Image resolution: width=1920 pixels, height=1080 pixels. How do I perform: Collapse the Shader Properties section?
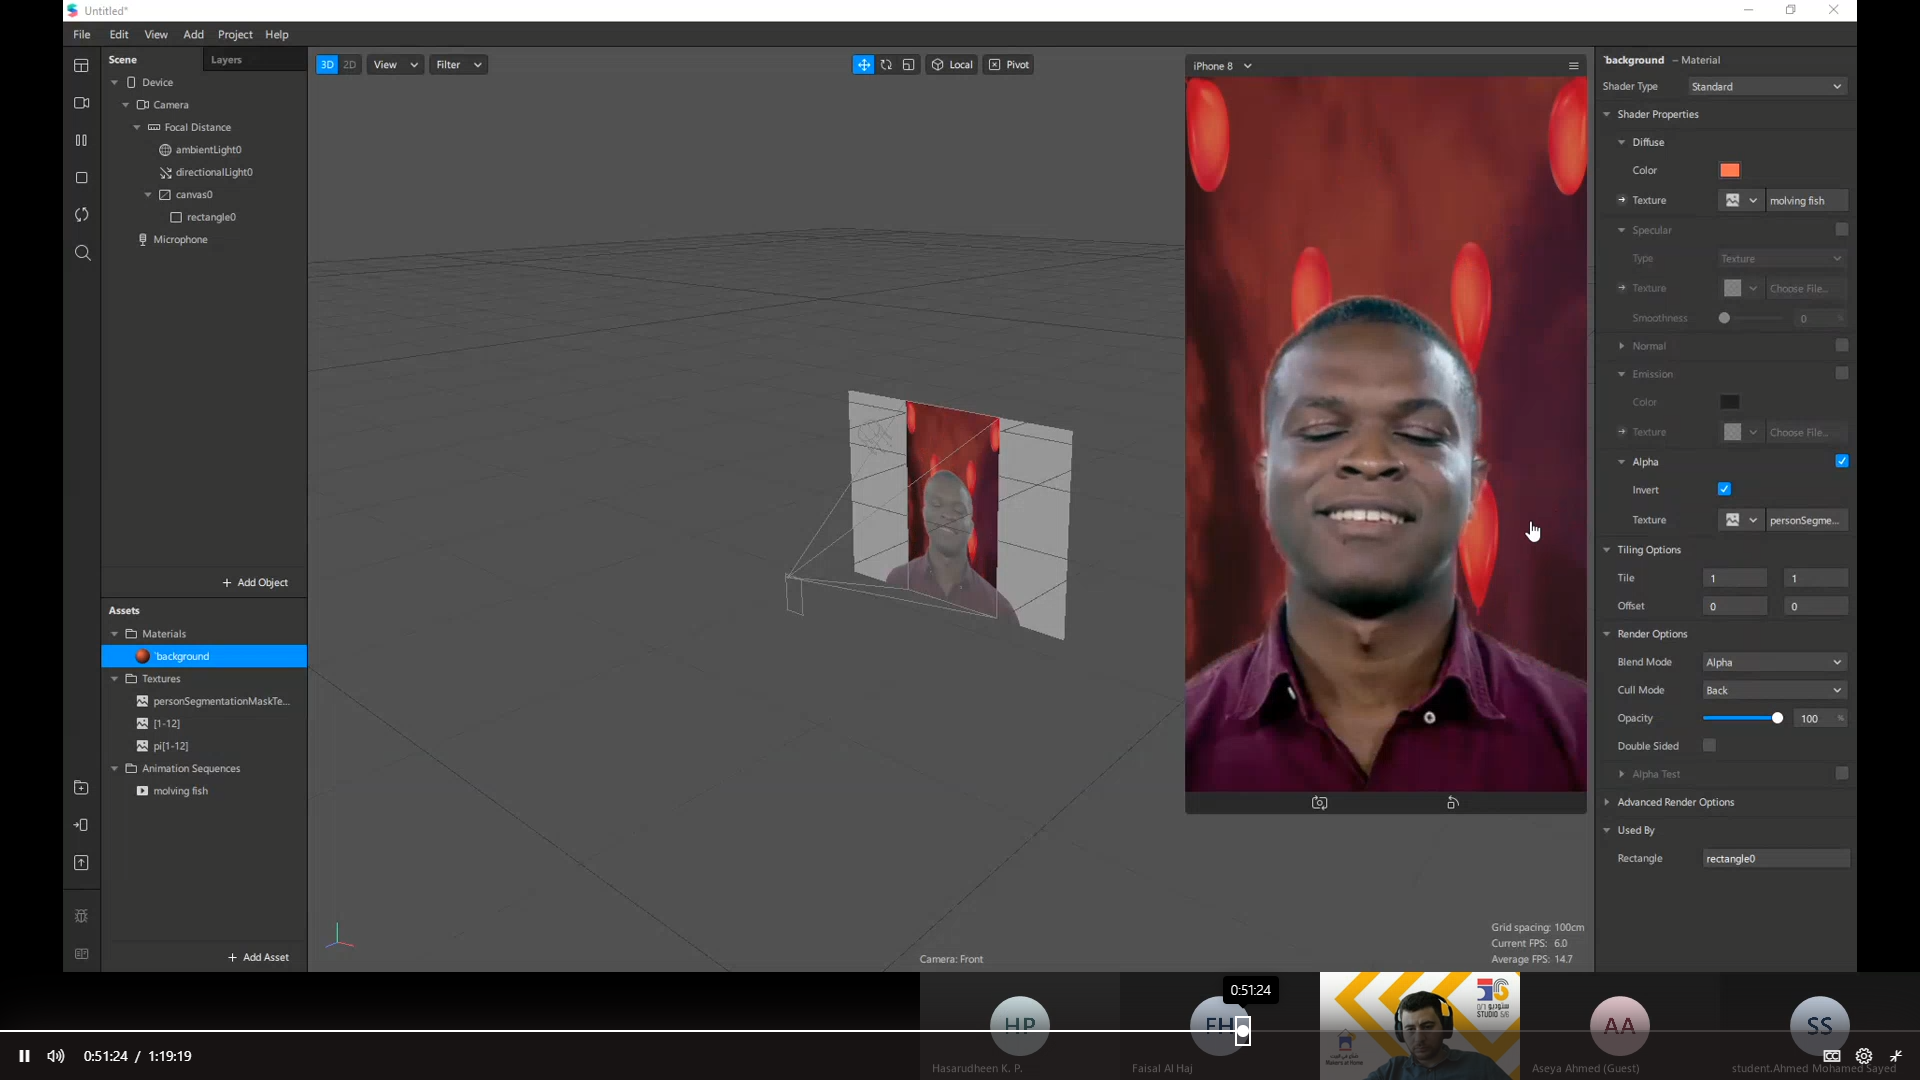coord(1607,114)
